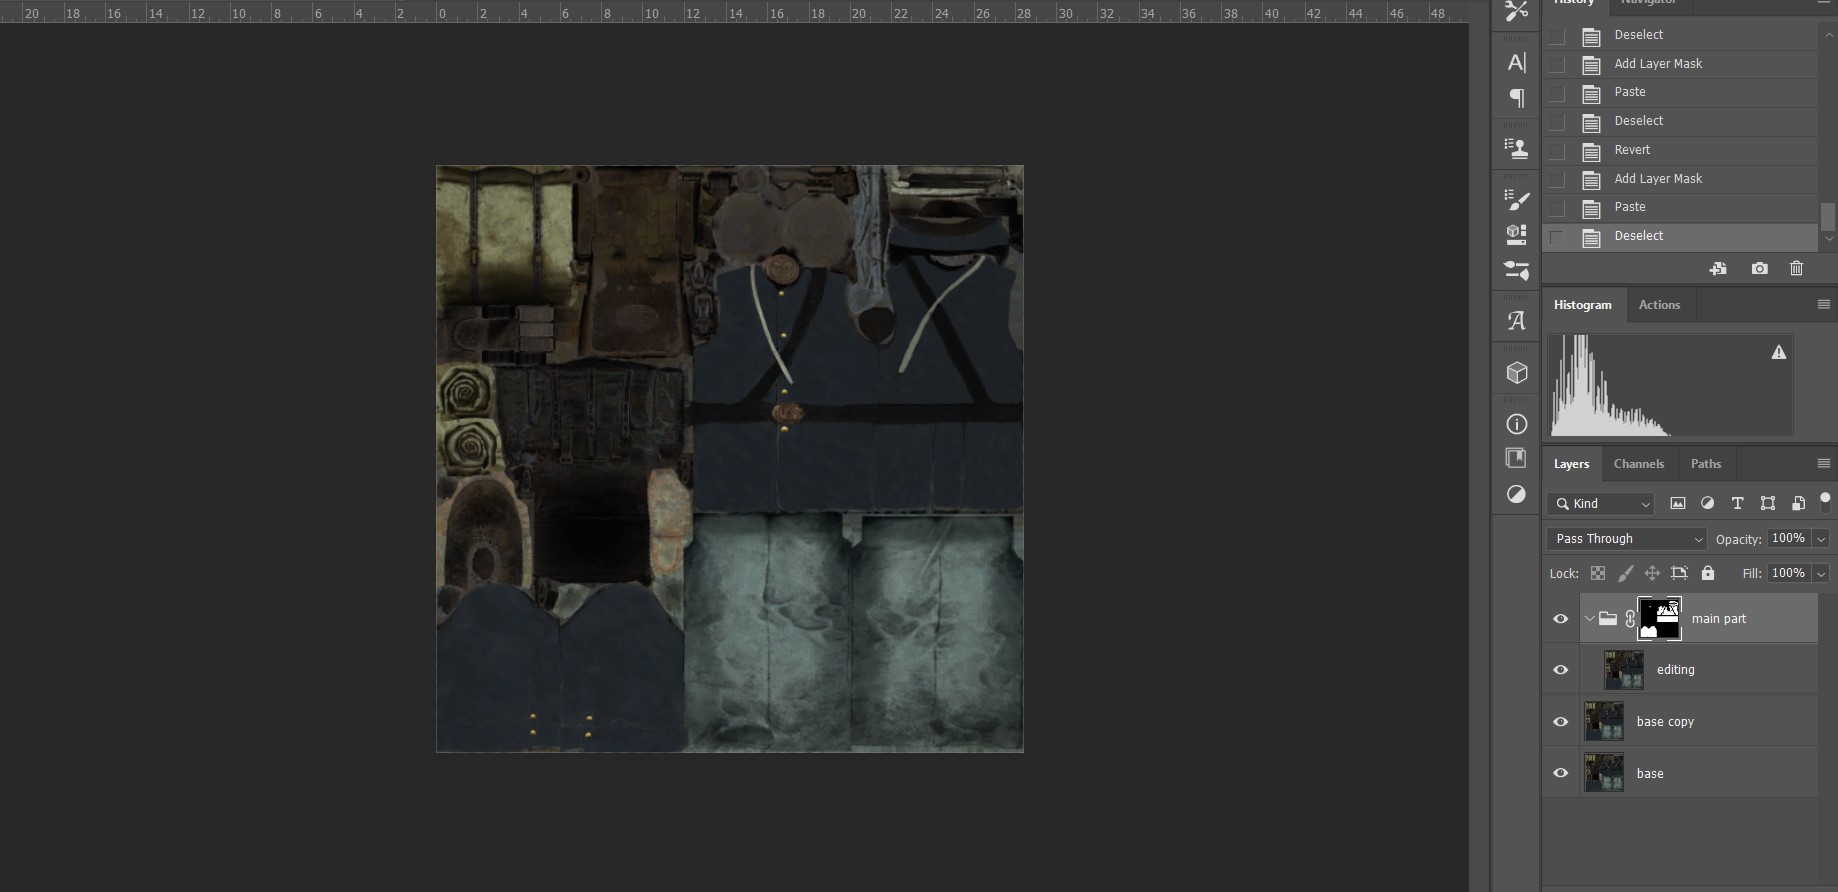Click the mask link icon on main part
The height and width of the screenshot is (892, 1838).
pos(1630,619)
